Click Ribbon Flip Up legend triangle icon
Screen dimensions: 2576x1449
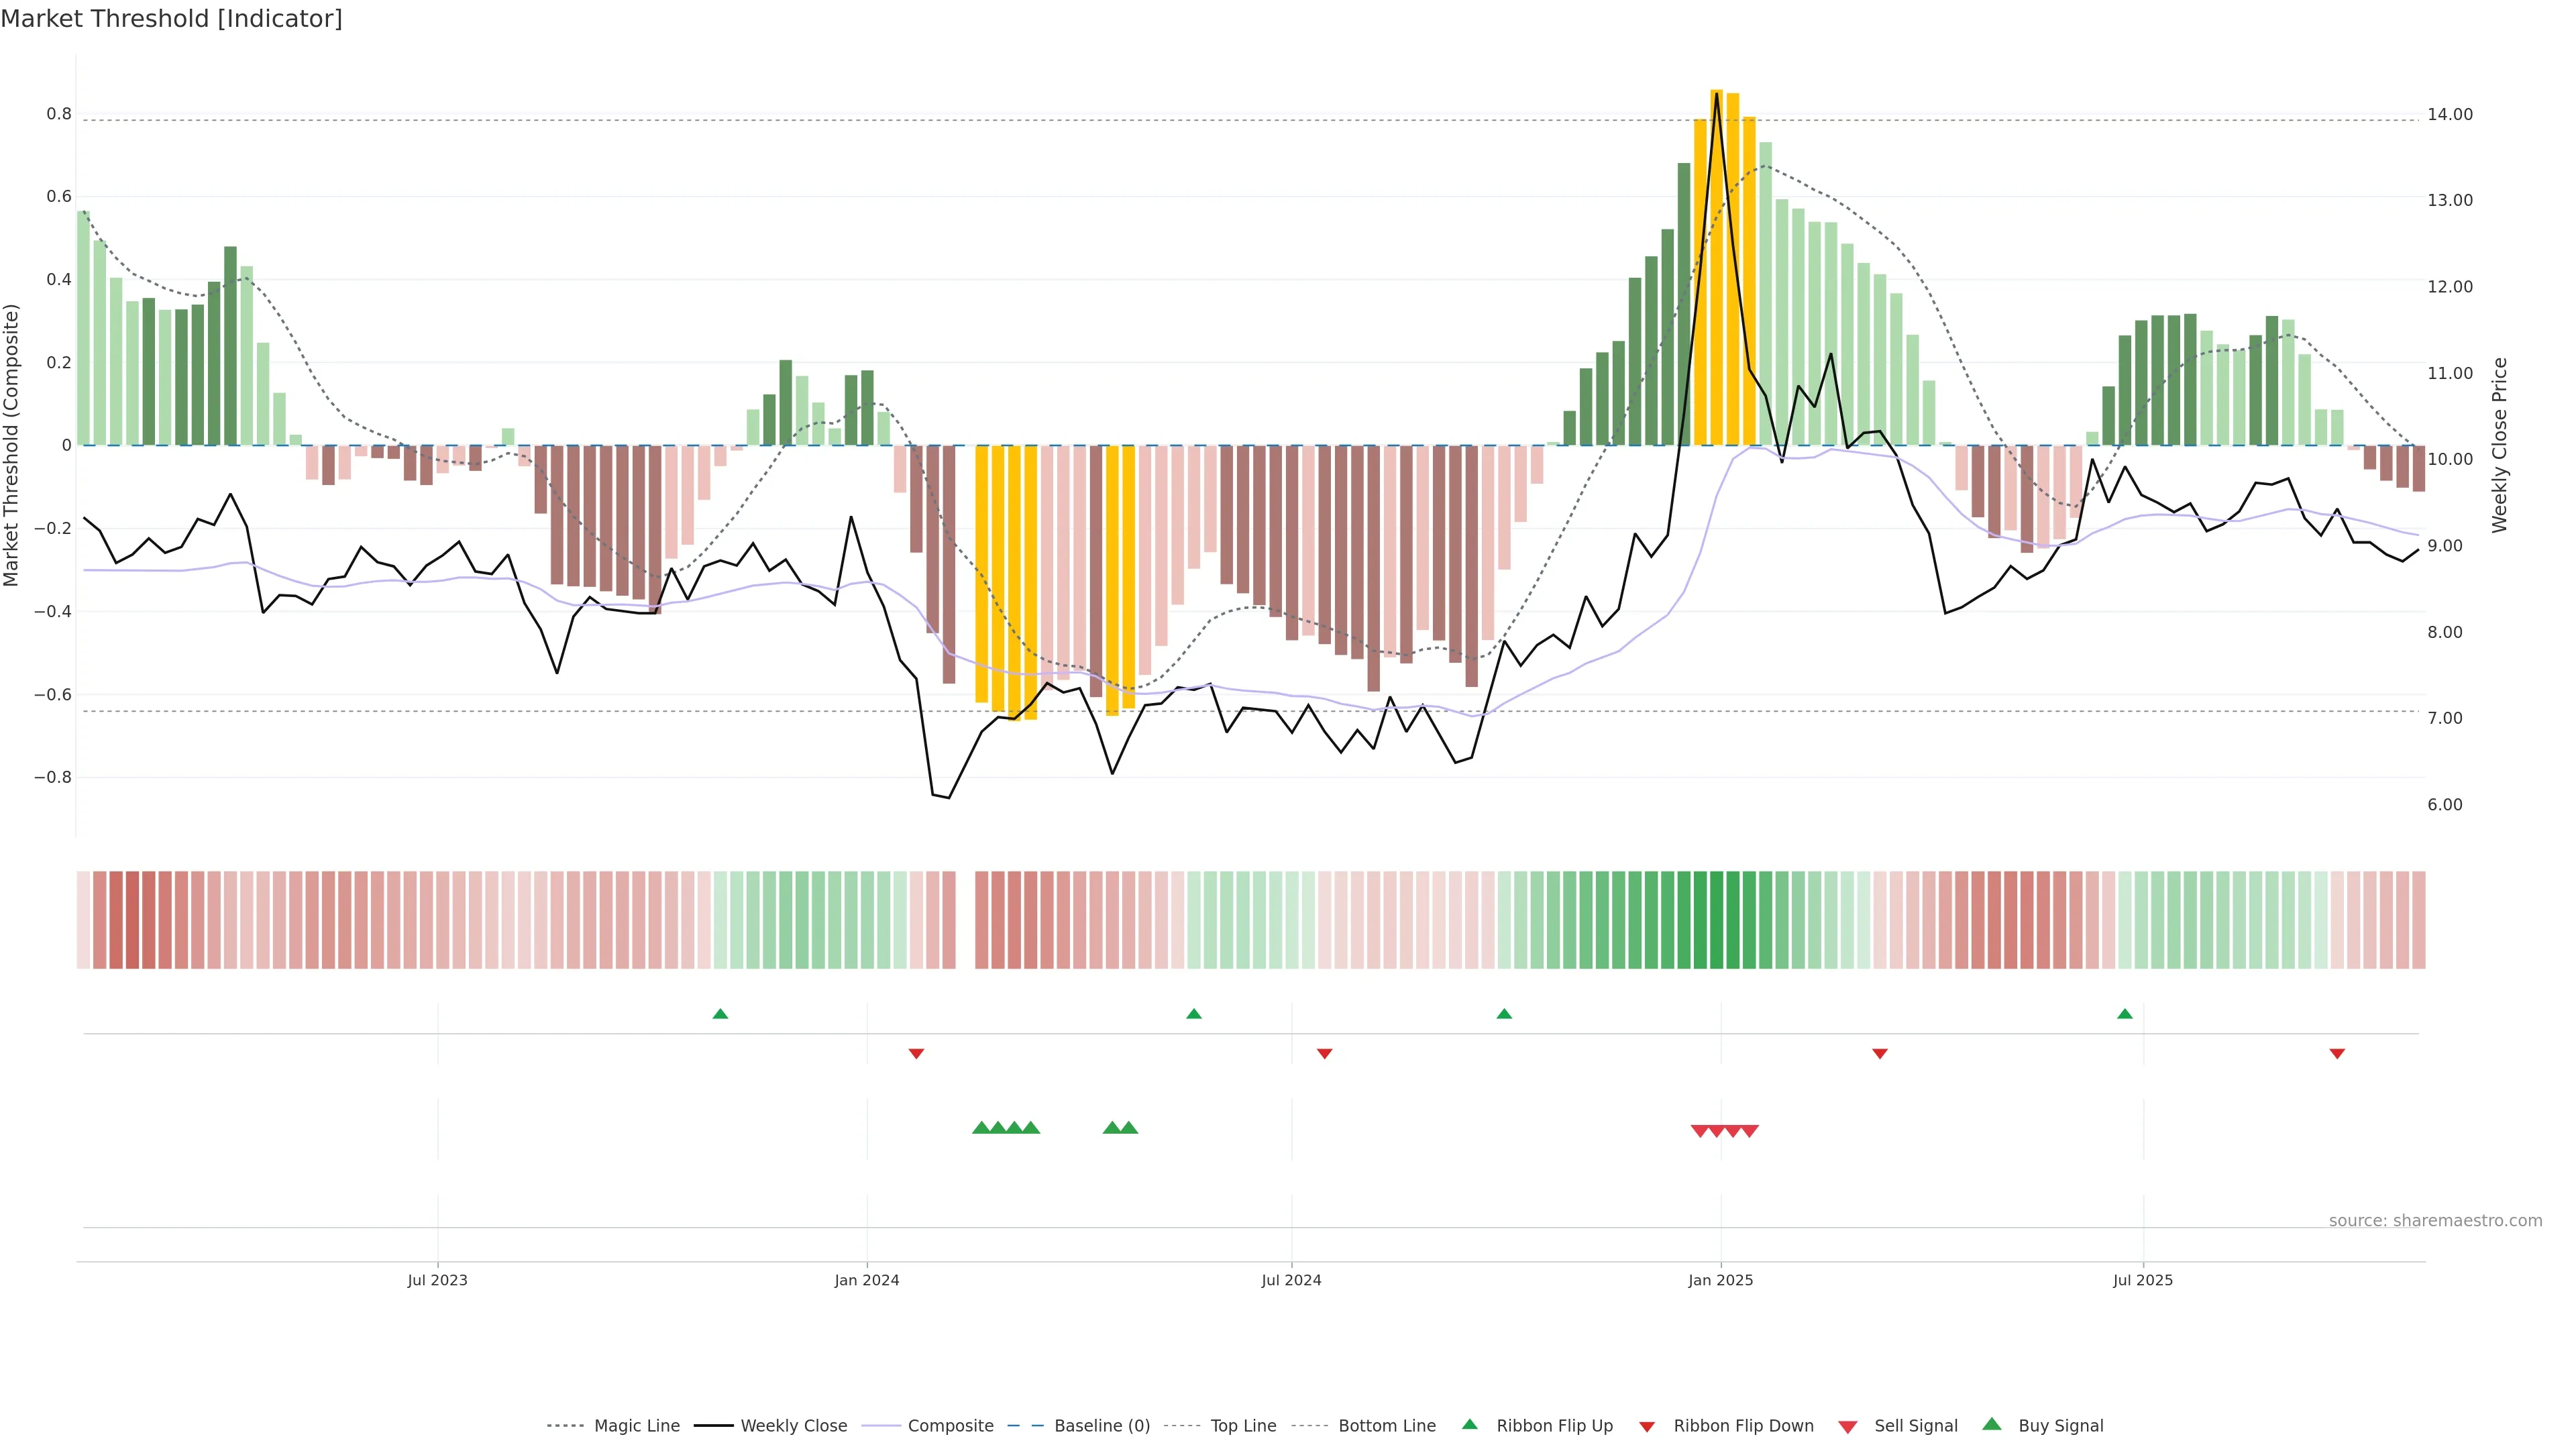(1470, 1424)
